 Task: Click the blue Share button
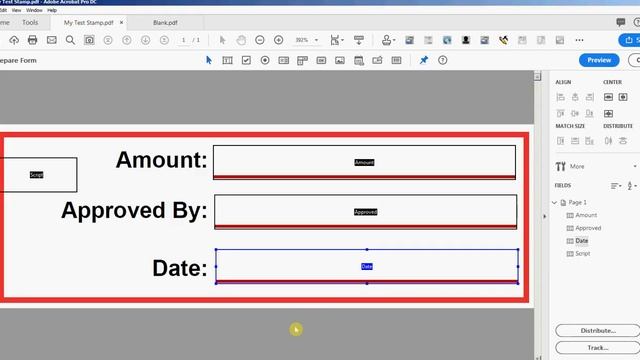[629, 40]
